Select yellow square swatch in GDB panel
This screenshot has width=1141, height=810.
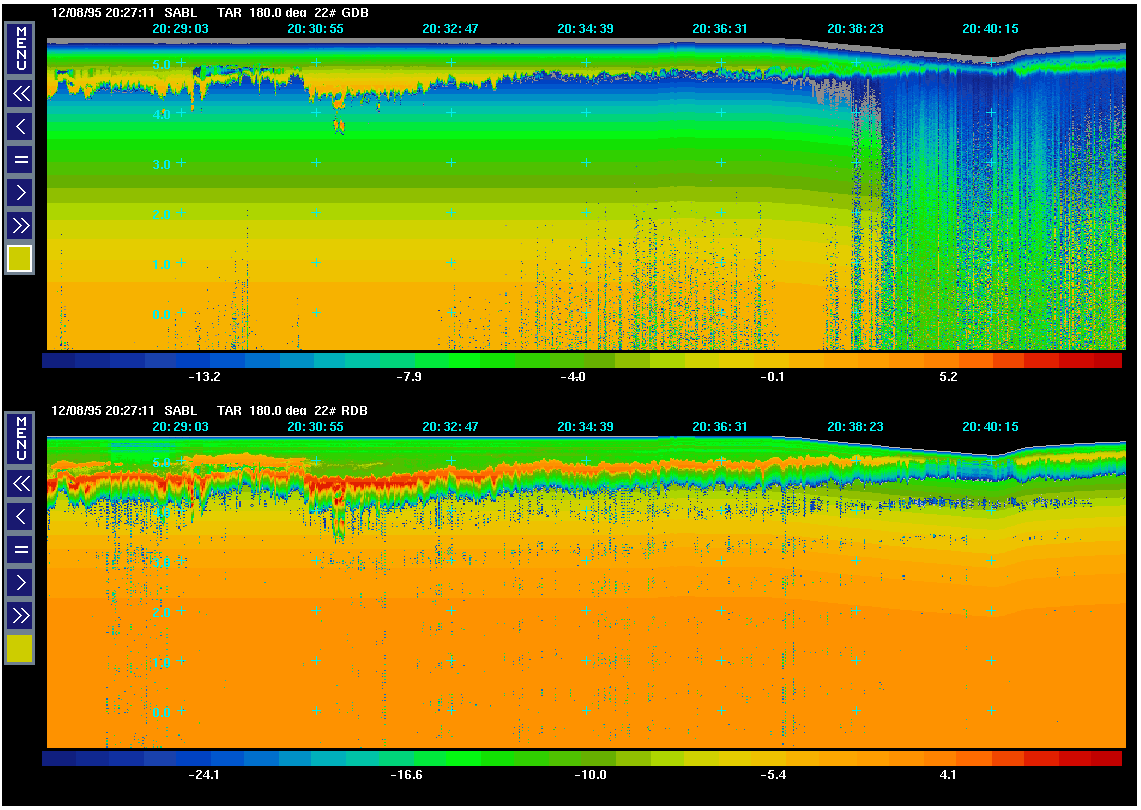(20, 259)
